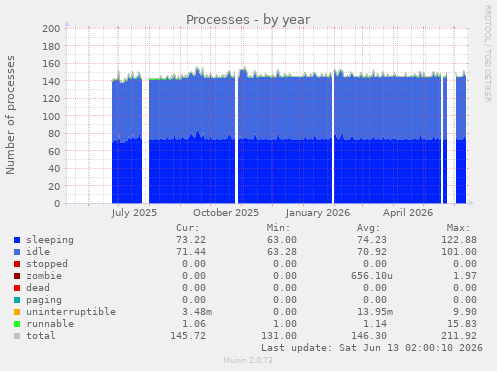This screenshot has width=497, height=371.
Task: Click the stopped legend color swatch
Action: coord(17,264)
